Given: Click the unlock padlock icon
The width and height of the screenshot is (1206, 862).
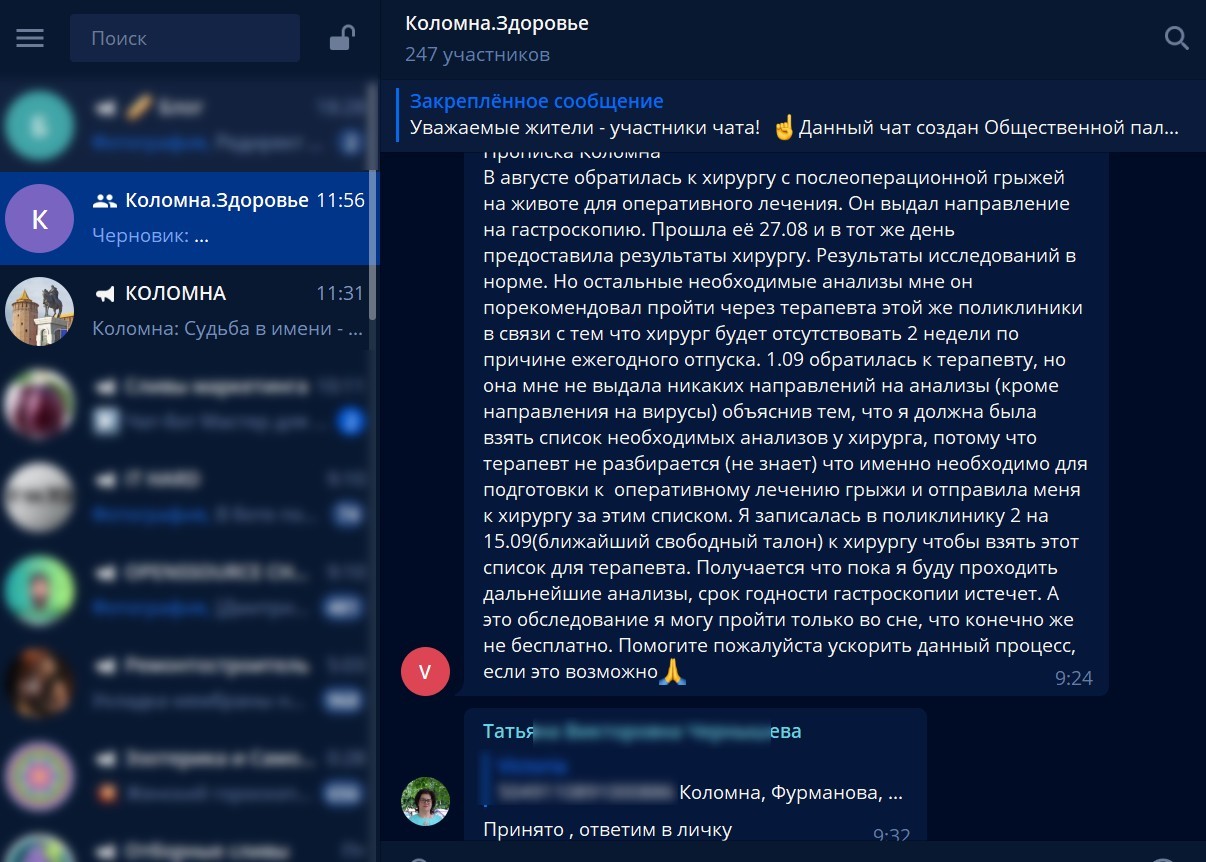Looking at the screenshot, I should click(x=342, y=39).
